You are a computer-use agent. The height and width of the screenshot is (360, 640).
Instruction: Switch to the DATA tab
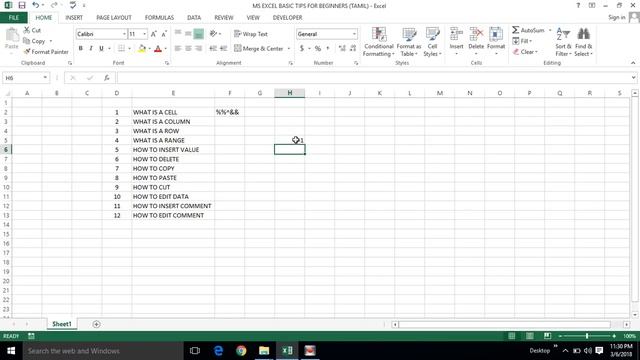194,18
